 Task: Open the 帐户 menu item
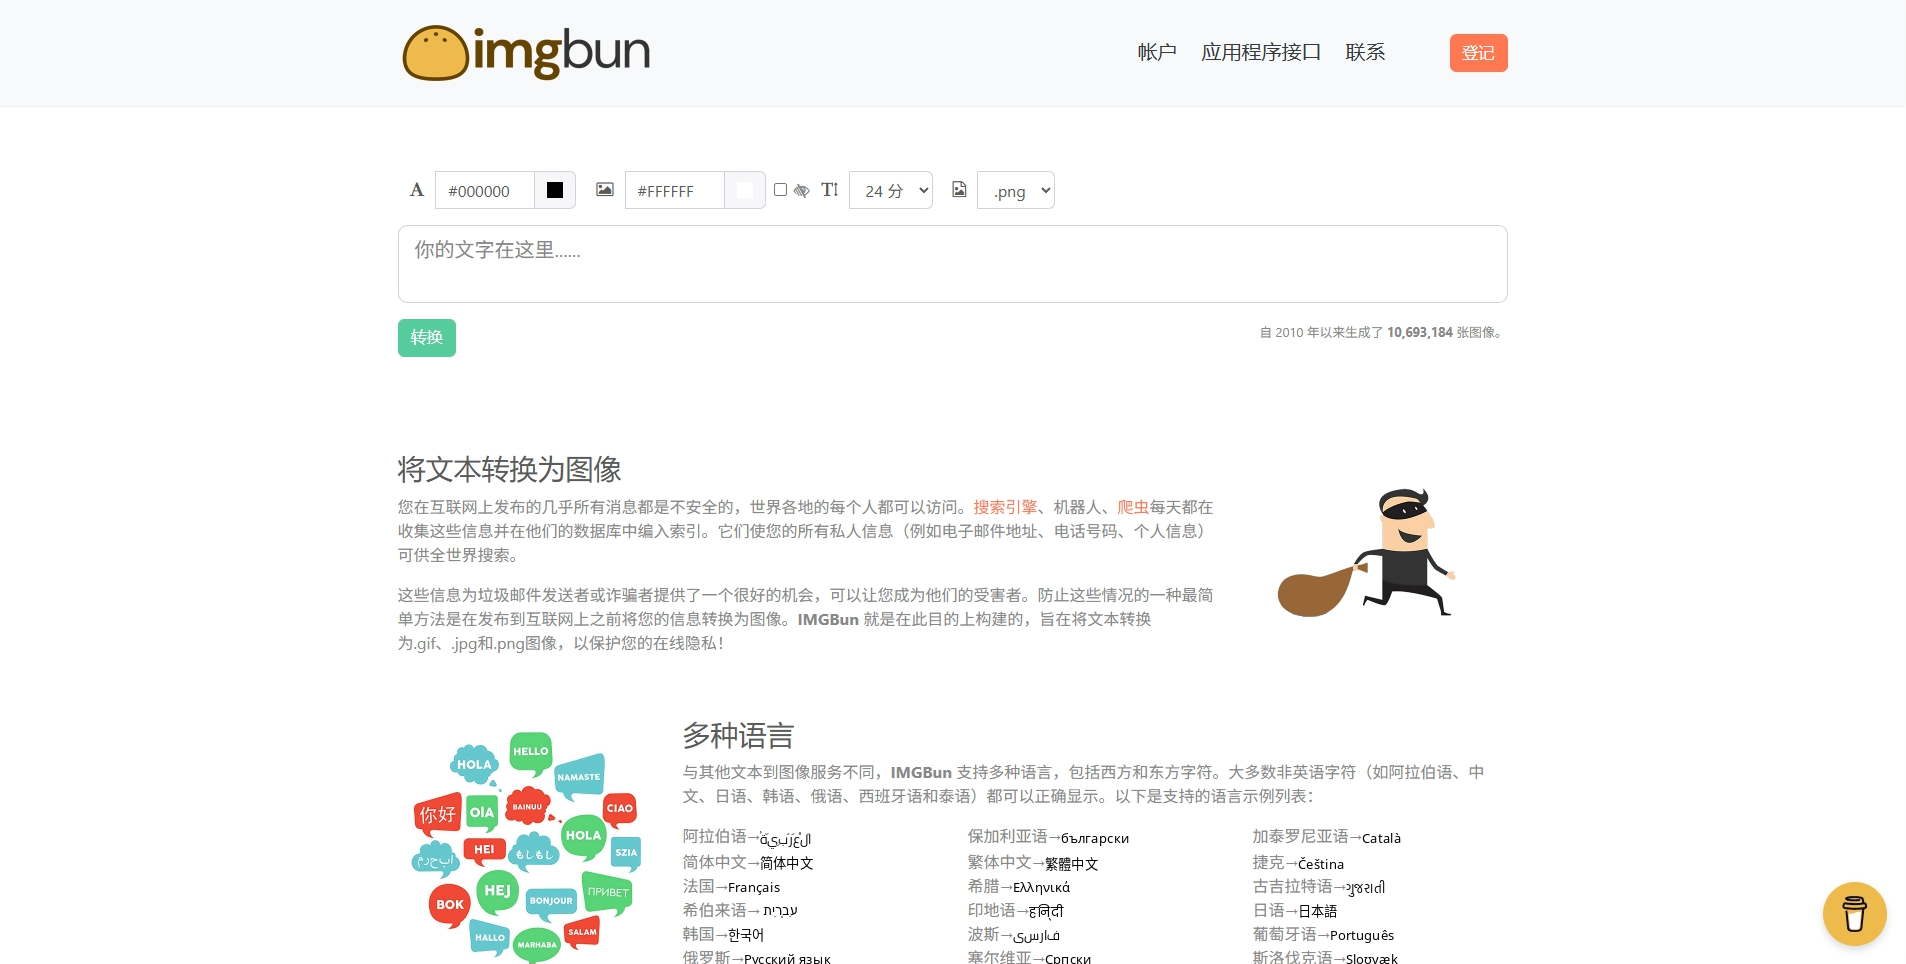click(x=1157, y=52)
